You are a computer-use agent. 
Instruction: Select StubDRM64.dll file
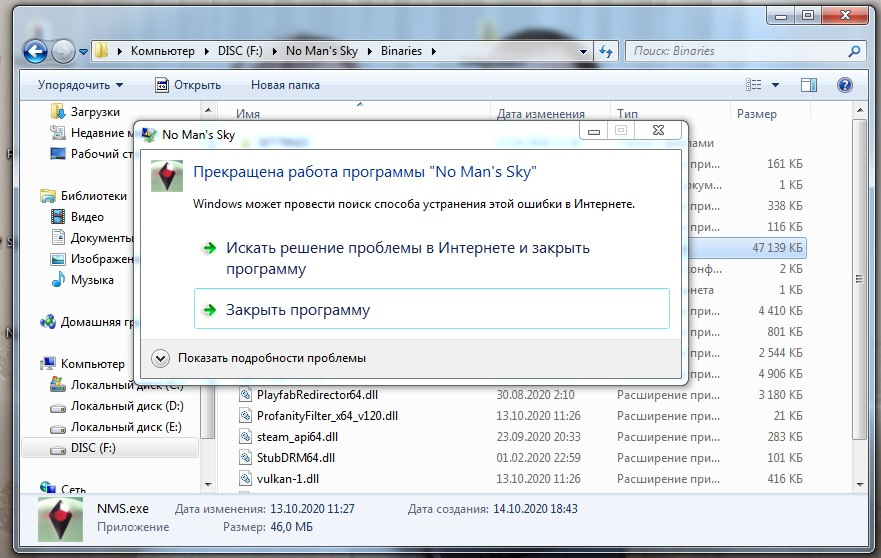(295, 458)
